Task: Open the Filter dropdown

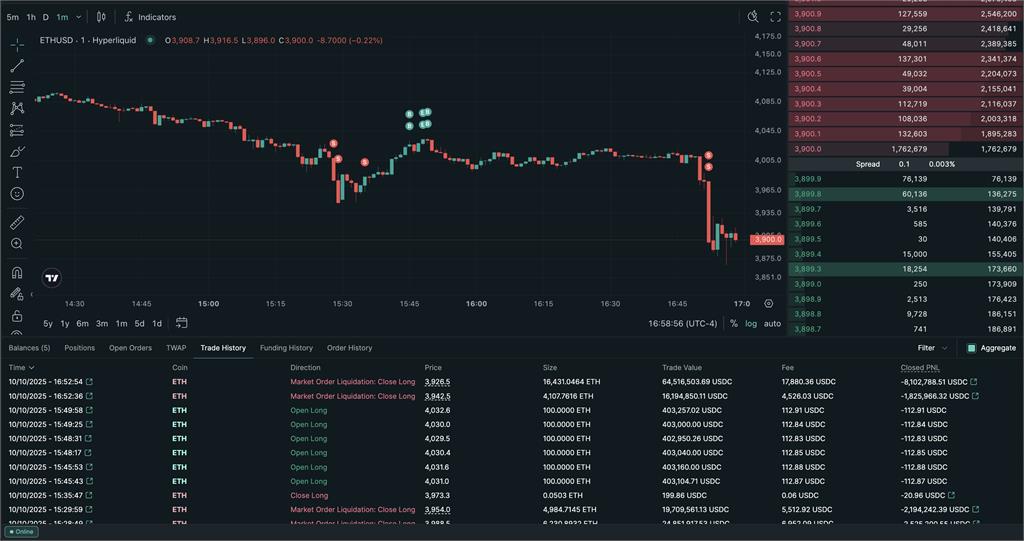Action: tap(932, 348)
